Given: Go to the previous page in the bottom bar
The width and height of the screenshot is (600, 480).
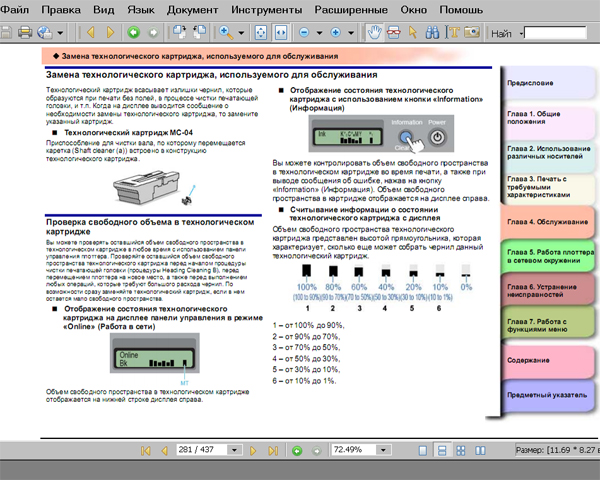Looking at the screenshot, I should (x=165, y=451).
